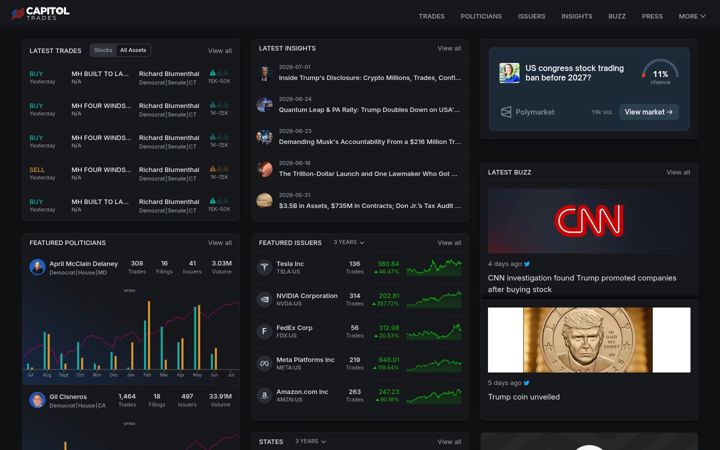
Task: Click the '33.91M Volume' stat for Cisneros
Action: point(220,400)
